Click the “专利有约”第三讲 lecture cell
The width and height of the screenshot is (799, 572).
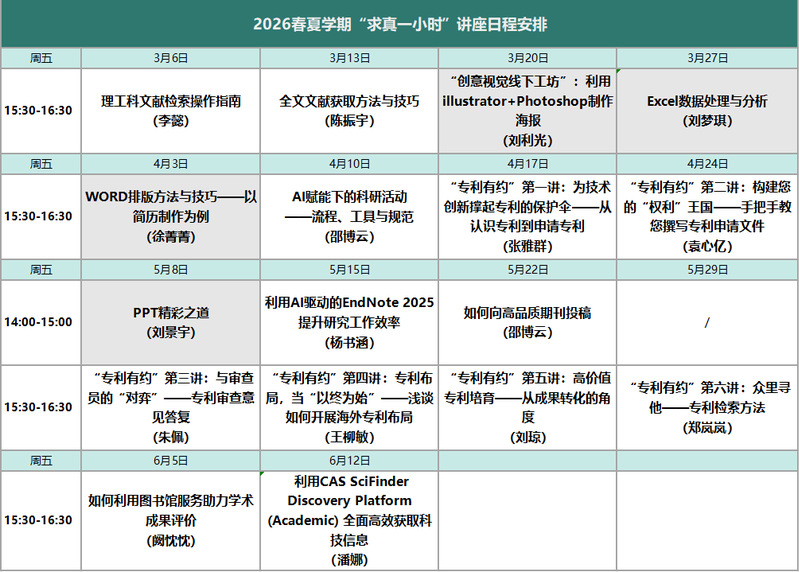(x=170, y=407)
